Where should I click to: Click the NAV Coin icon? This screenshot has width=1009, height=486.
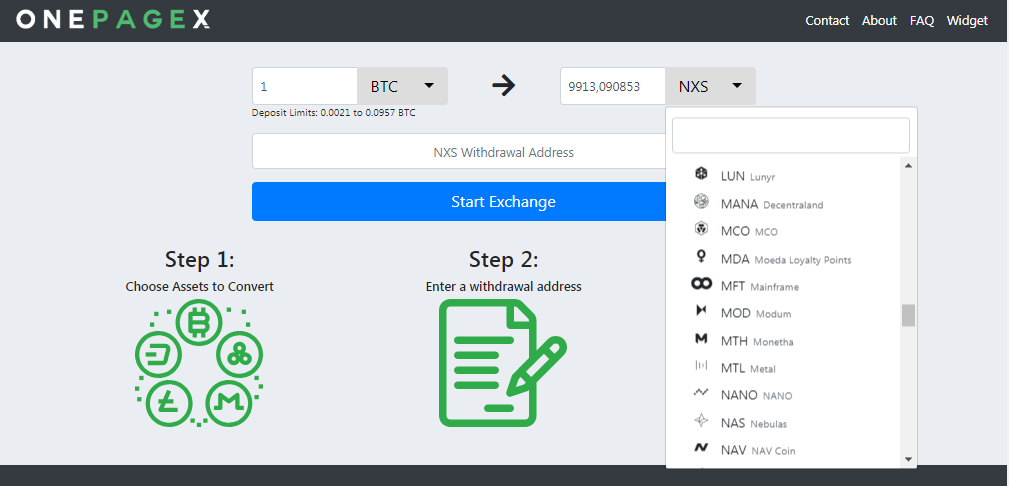(x=701, y=448)
